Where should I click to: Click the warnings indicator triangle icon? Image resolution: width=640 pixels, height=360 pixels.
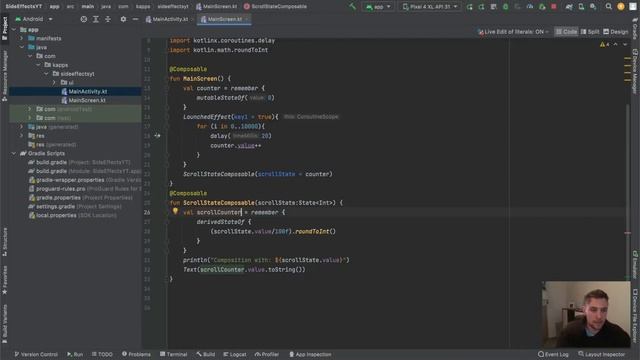coord(602,44)
